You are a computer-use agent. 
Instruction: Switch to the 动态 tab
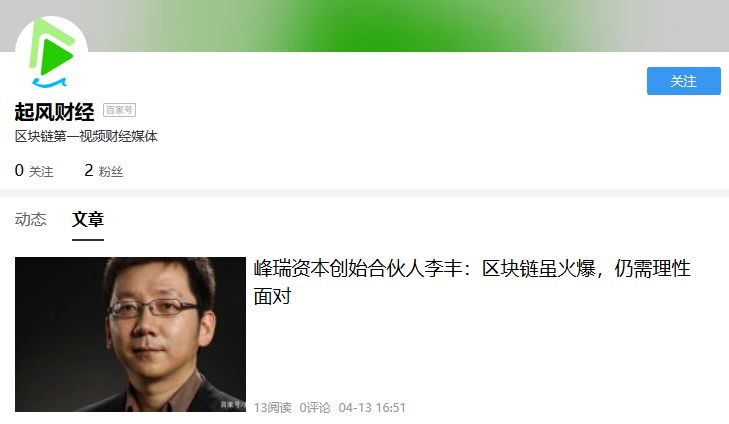(x=31, y=219)
